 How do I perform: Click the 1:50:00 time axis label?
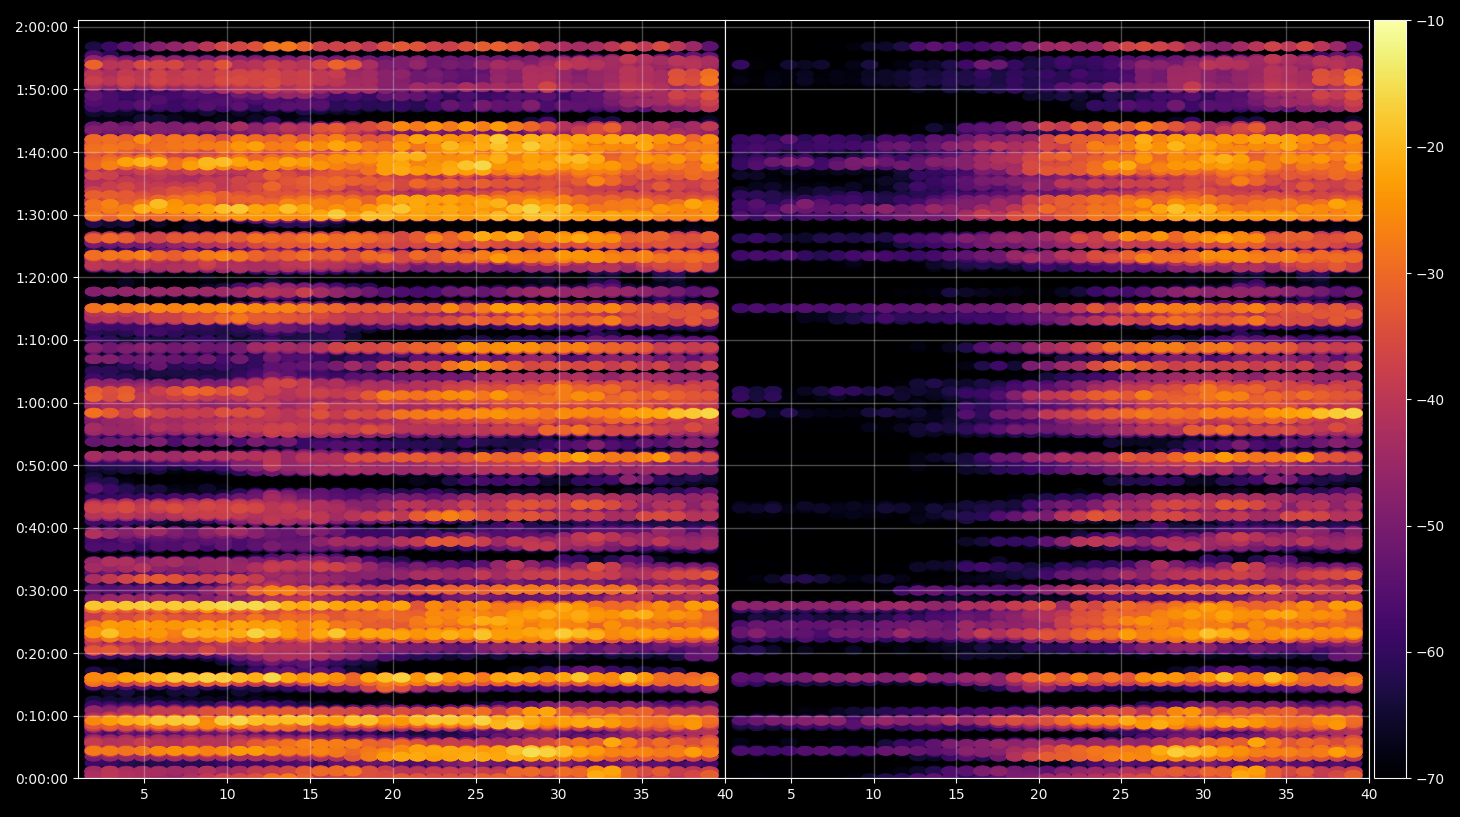click(x=41, y=90)
